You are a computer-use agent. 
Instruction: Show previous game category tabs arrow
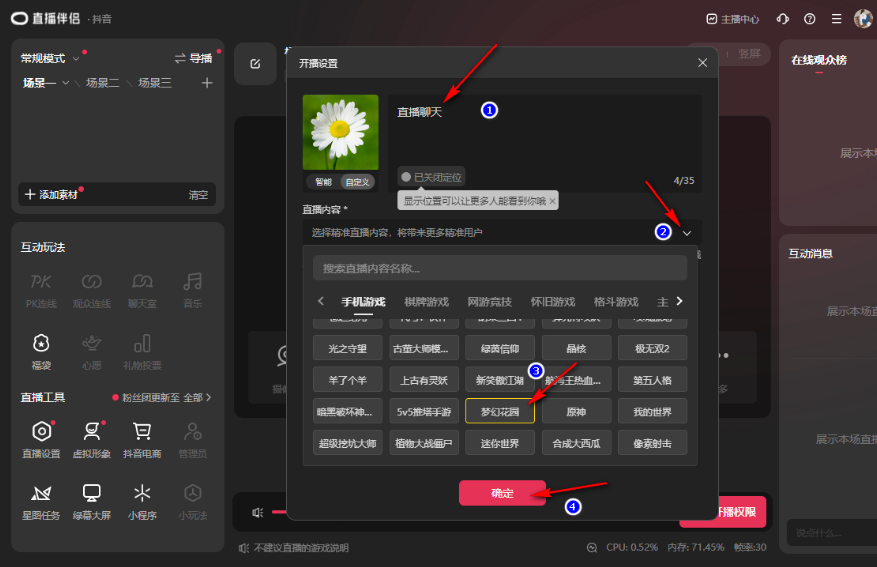tap(320, 301)
